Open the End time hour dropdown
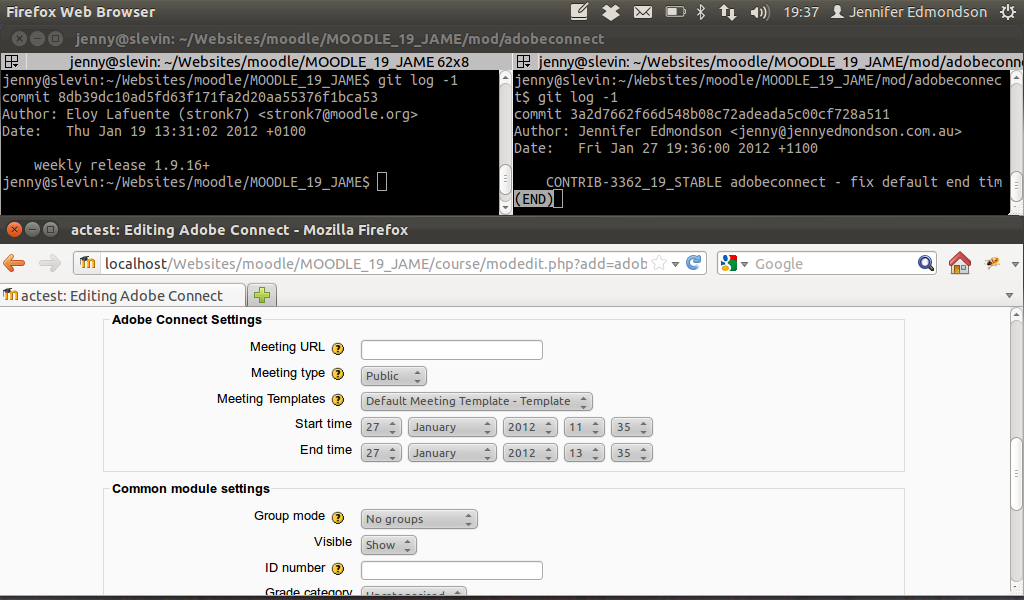The height and width of the screenshot is (600, 1024). pos(584,453)
